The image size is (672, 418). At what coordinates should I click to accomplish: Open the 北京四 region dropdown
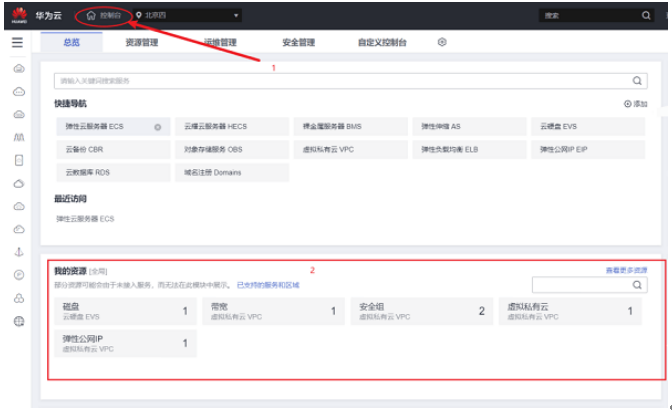coord(187,15)
